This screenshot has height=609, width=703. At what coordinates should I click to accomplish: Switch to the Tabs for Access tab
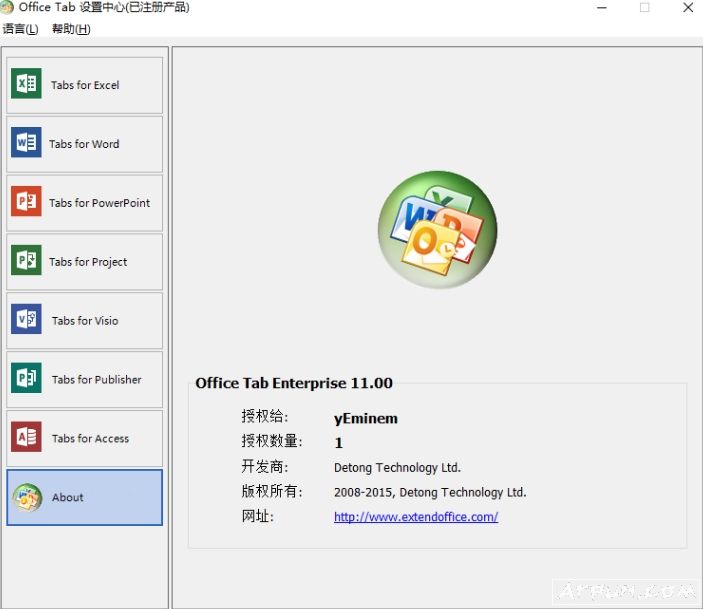[85, 438]
